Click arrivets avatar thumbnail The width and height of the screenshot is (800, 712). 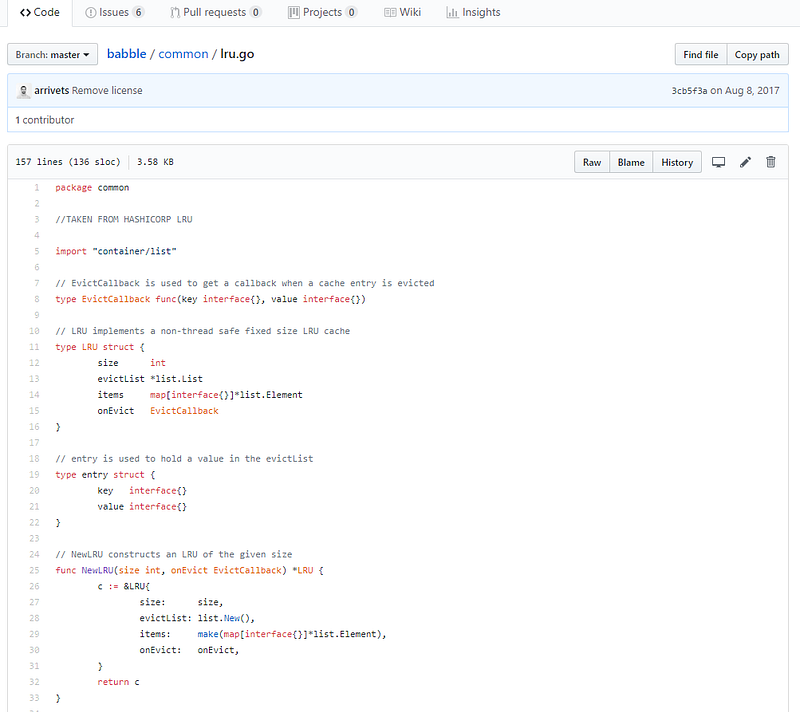[x=23, y=91]
